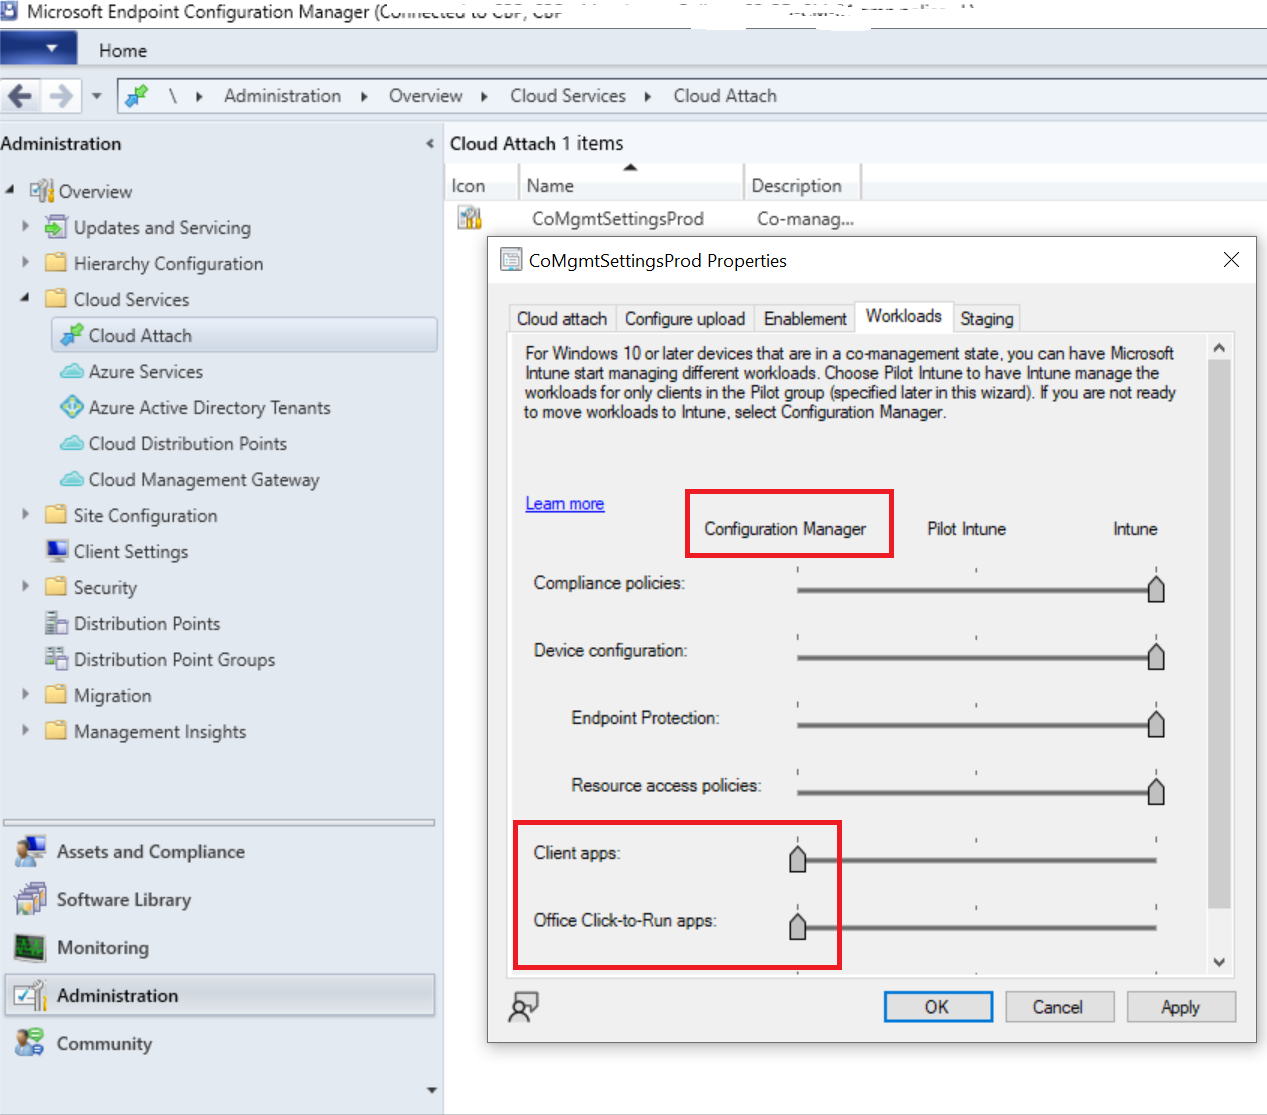Switch to the Cloud attach tab

pyautogui.click(x=562, y=318)
